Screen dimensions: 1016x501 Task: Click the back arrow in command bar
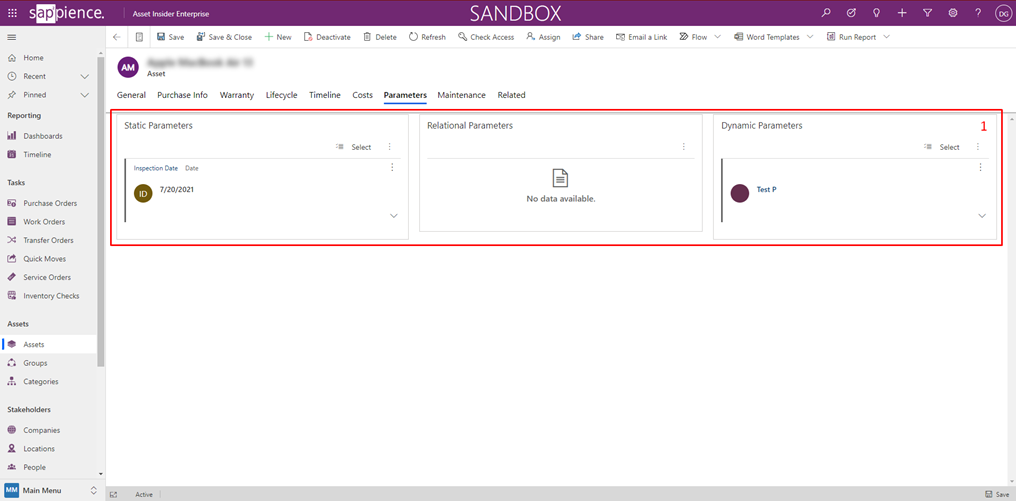point(117,37)
